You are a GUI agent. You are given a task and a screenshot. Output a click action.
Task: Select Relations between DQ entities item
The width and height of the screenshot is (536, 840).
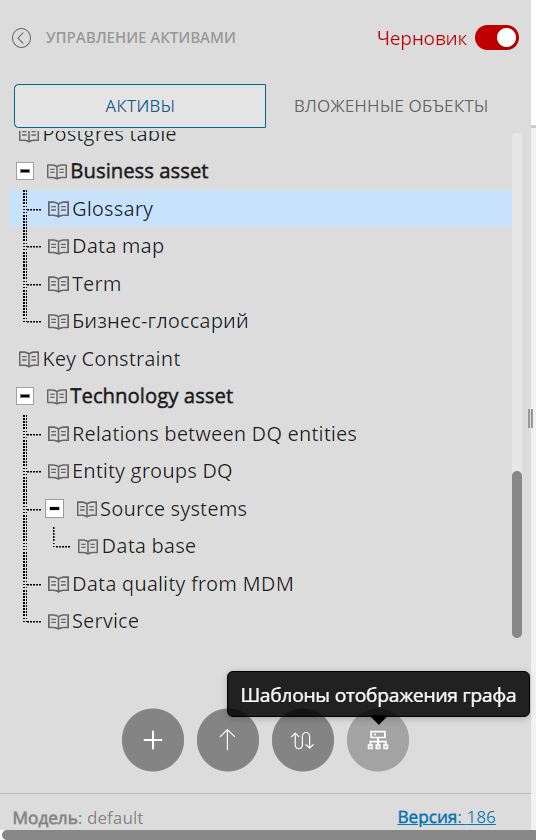214,433
